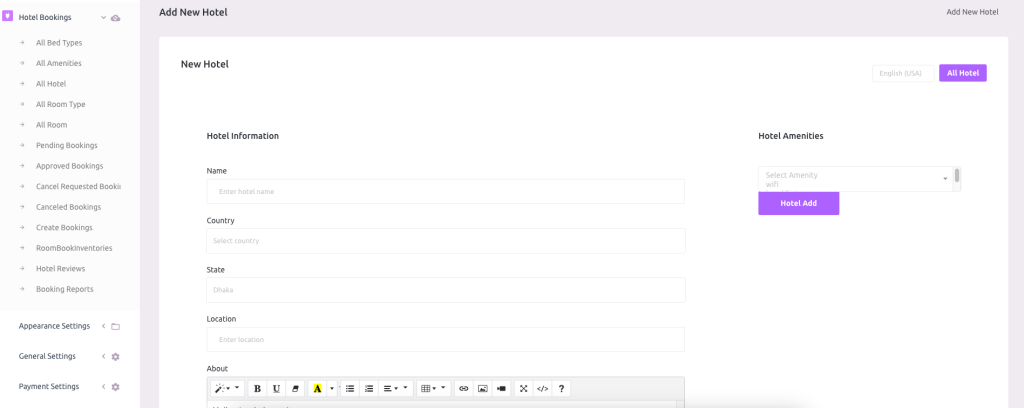Open Cancel Requested Bookings entry
Image resolution: width=1024 pixels, height=408 pixels.
[x=78, y=187]
